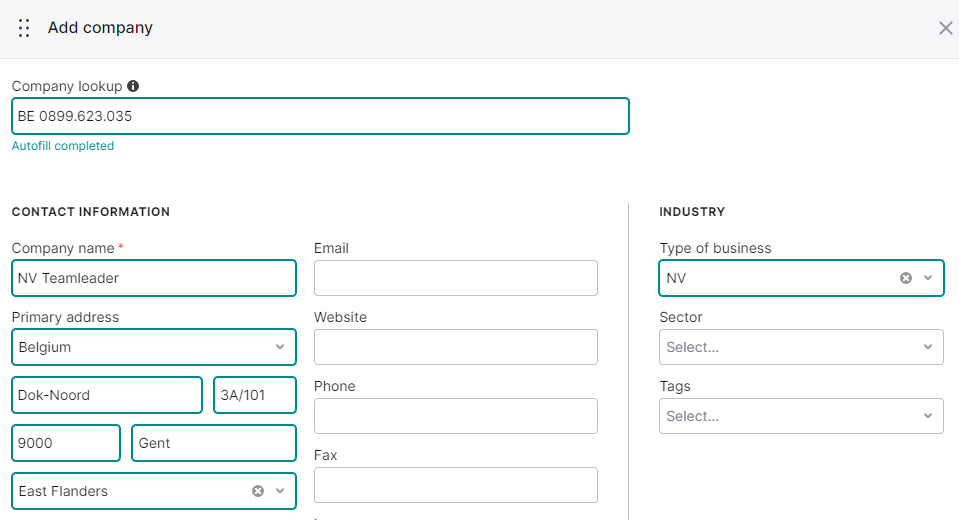Close the Add company dialog
The image size is (959, 520).
point(946,28)
